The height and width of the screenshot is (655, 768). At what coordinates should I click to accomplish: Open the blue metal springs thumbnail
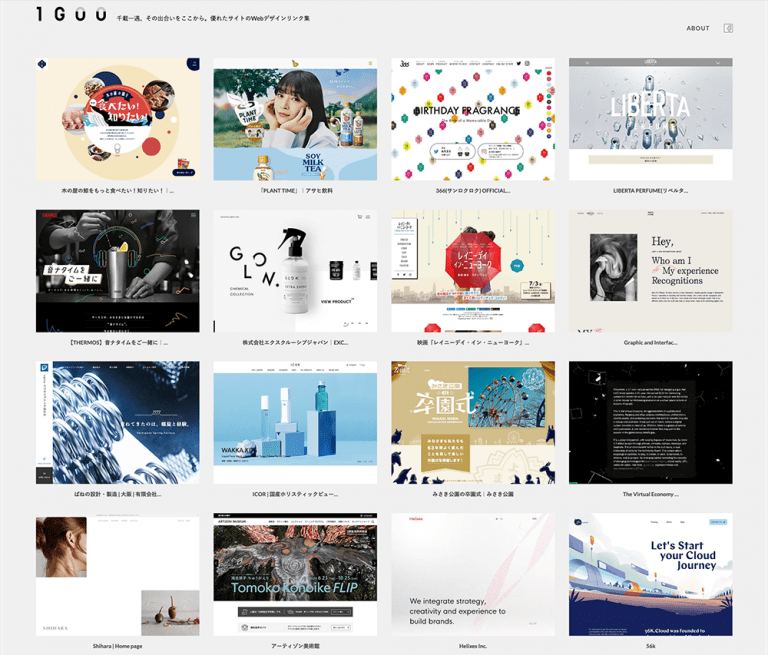coord(118,423)
